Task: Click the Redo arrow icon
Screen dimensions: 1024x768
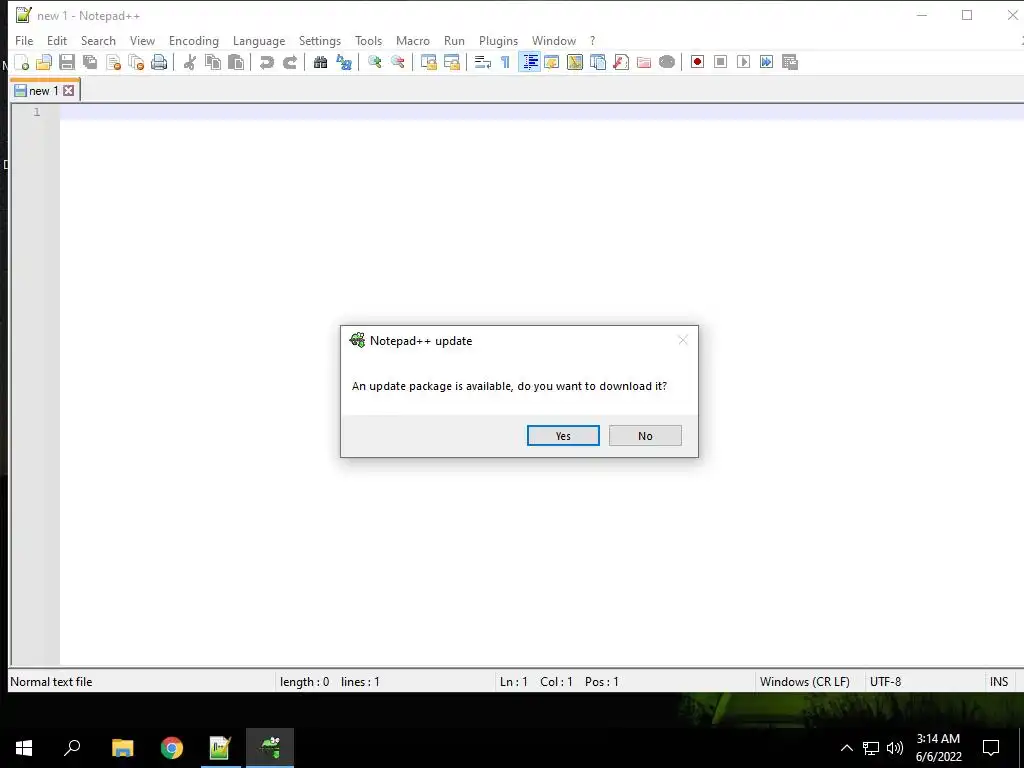Action: [289, 62]
